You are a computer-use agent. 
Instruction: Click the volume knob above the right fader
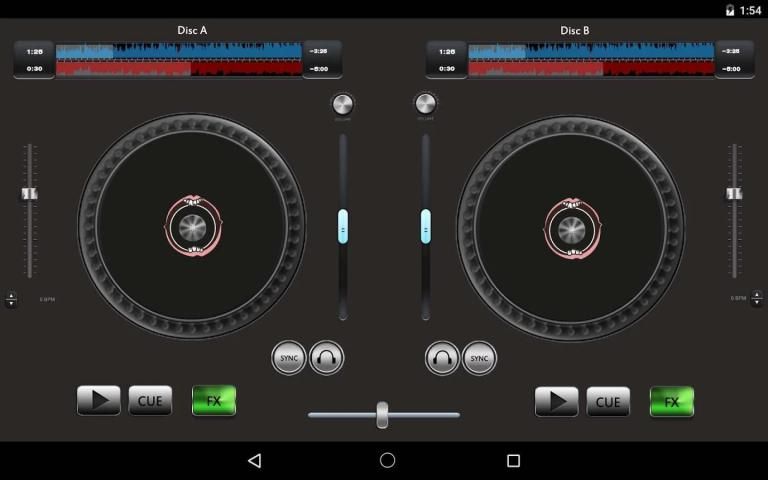[425, 104]
